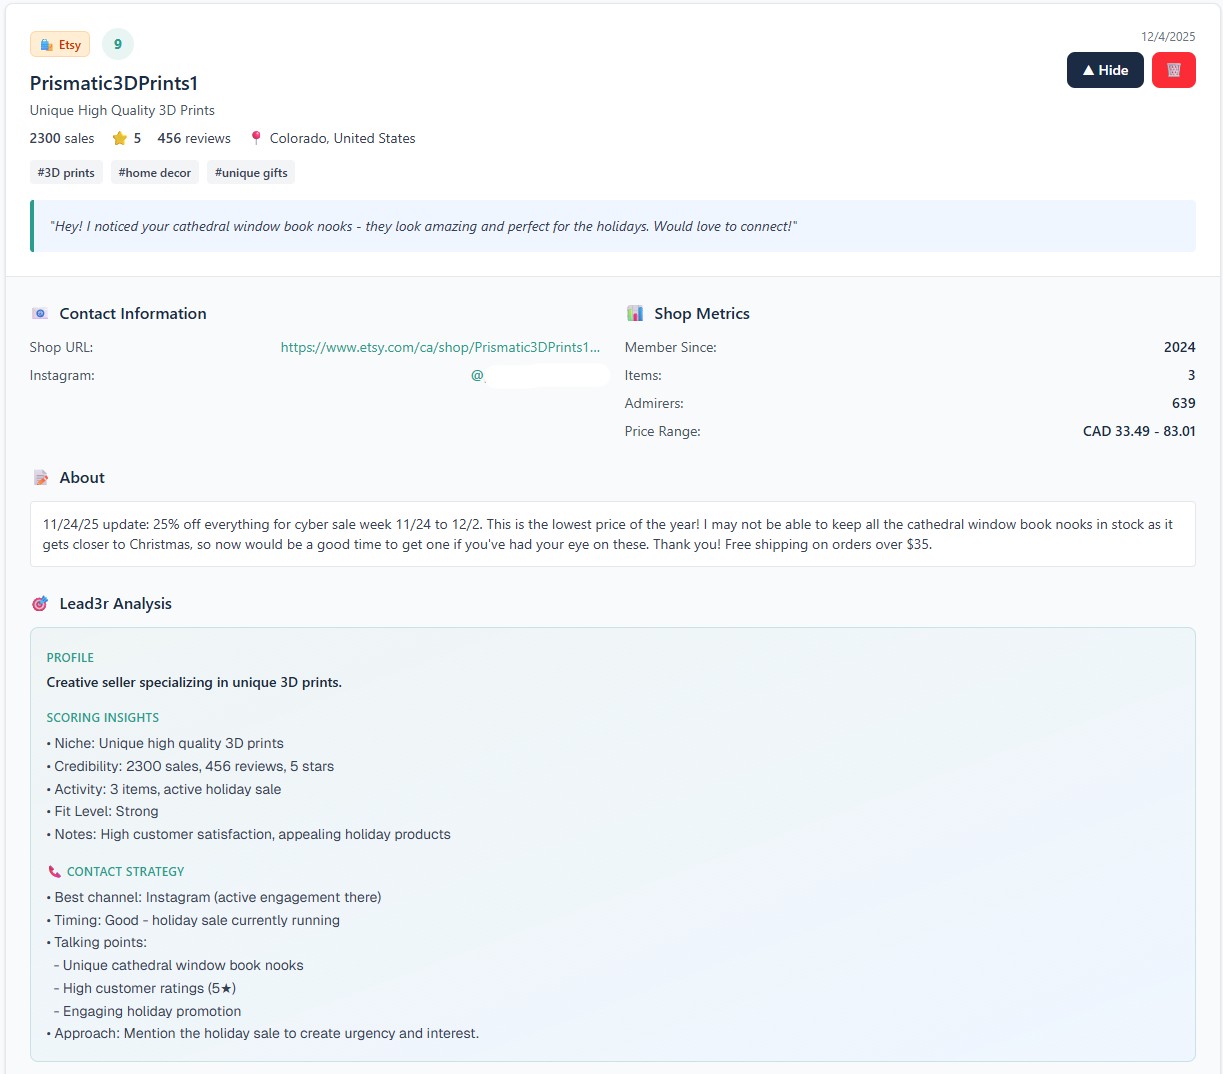Click the location pin icon
Screen dimensions: 1223x1074
tap(256, 138)
